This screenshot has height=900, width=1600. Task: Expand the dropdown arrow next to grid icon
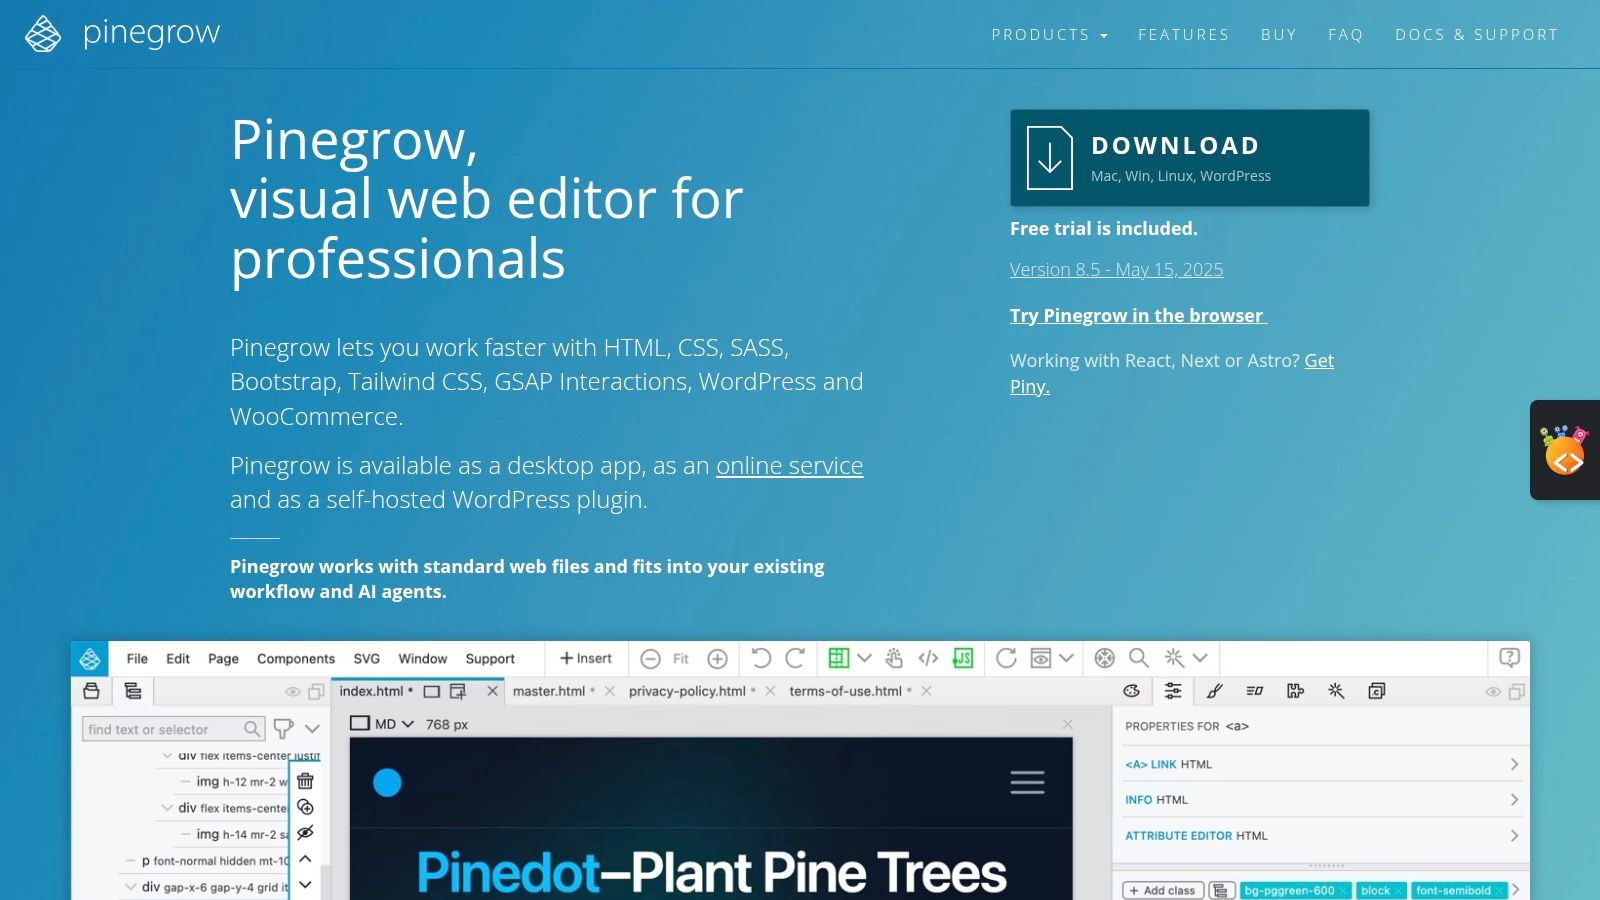pos(865,658)
